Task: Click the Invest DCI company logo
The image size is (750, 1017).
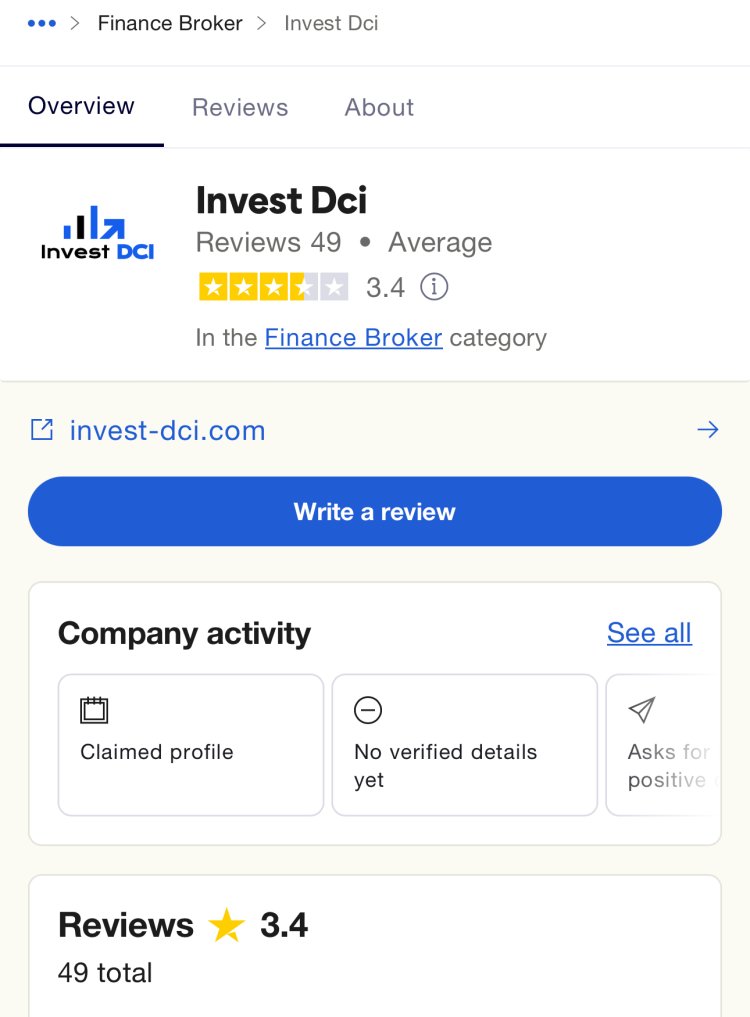Action: pos(97,233)
